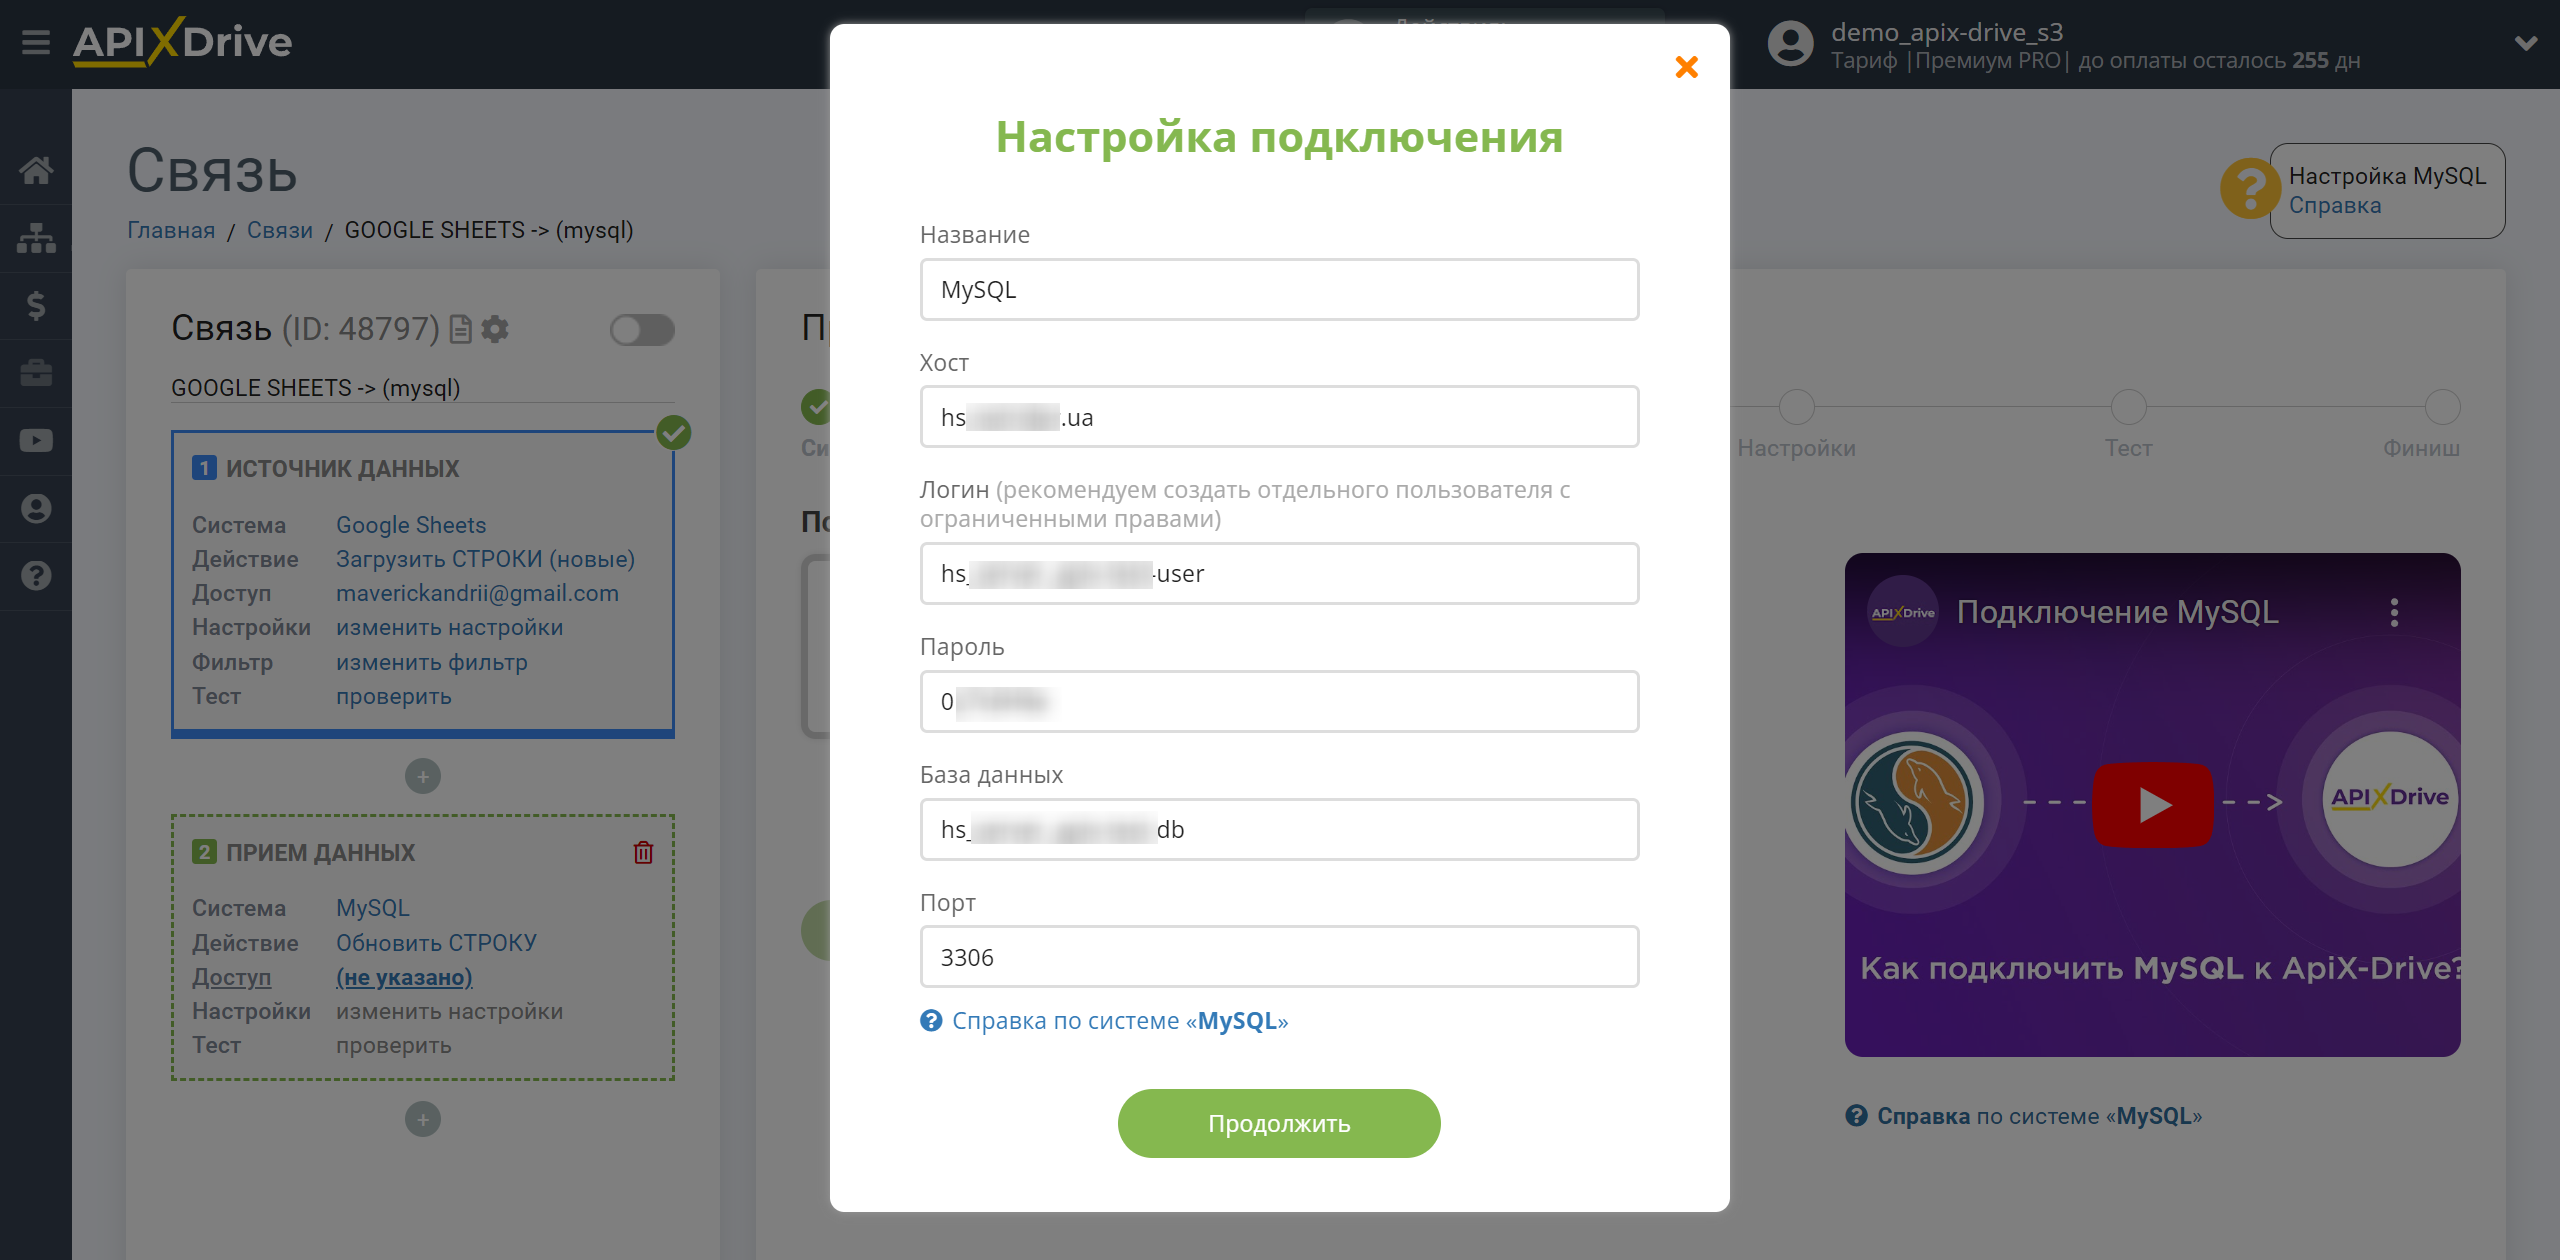Add a step between source and receiver
Screen dimensions: 2560x1260
point(423,776)
